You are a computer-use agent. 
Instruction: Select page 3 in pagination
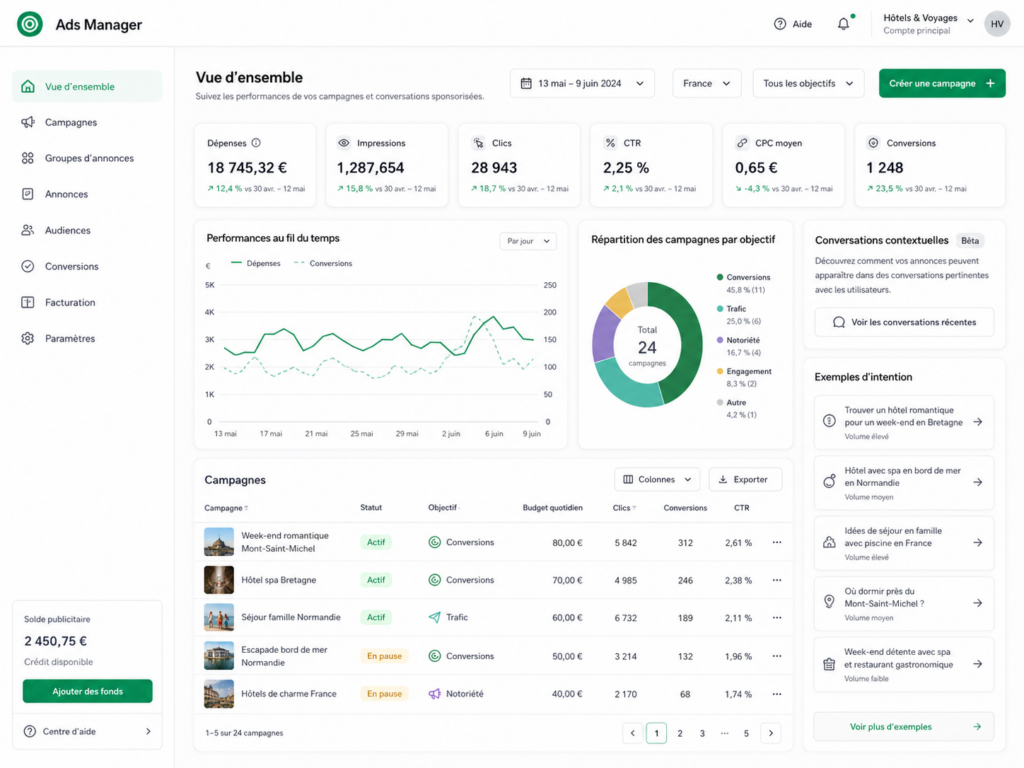pyautogui.click(x=702, y=733)
